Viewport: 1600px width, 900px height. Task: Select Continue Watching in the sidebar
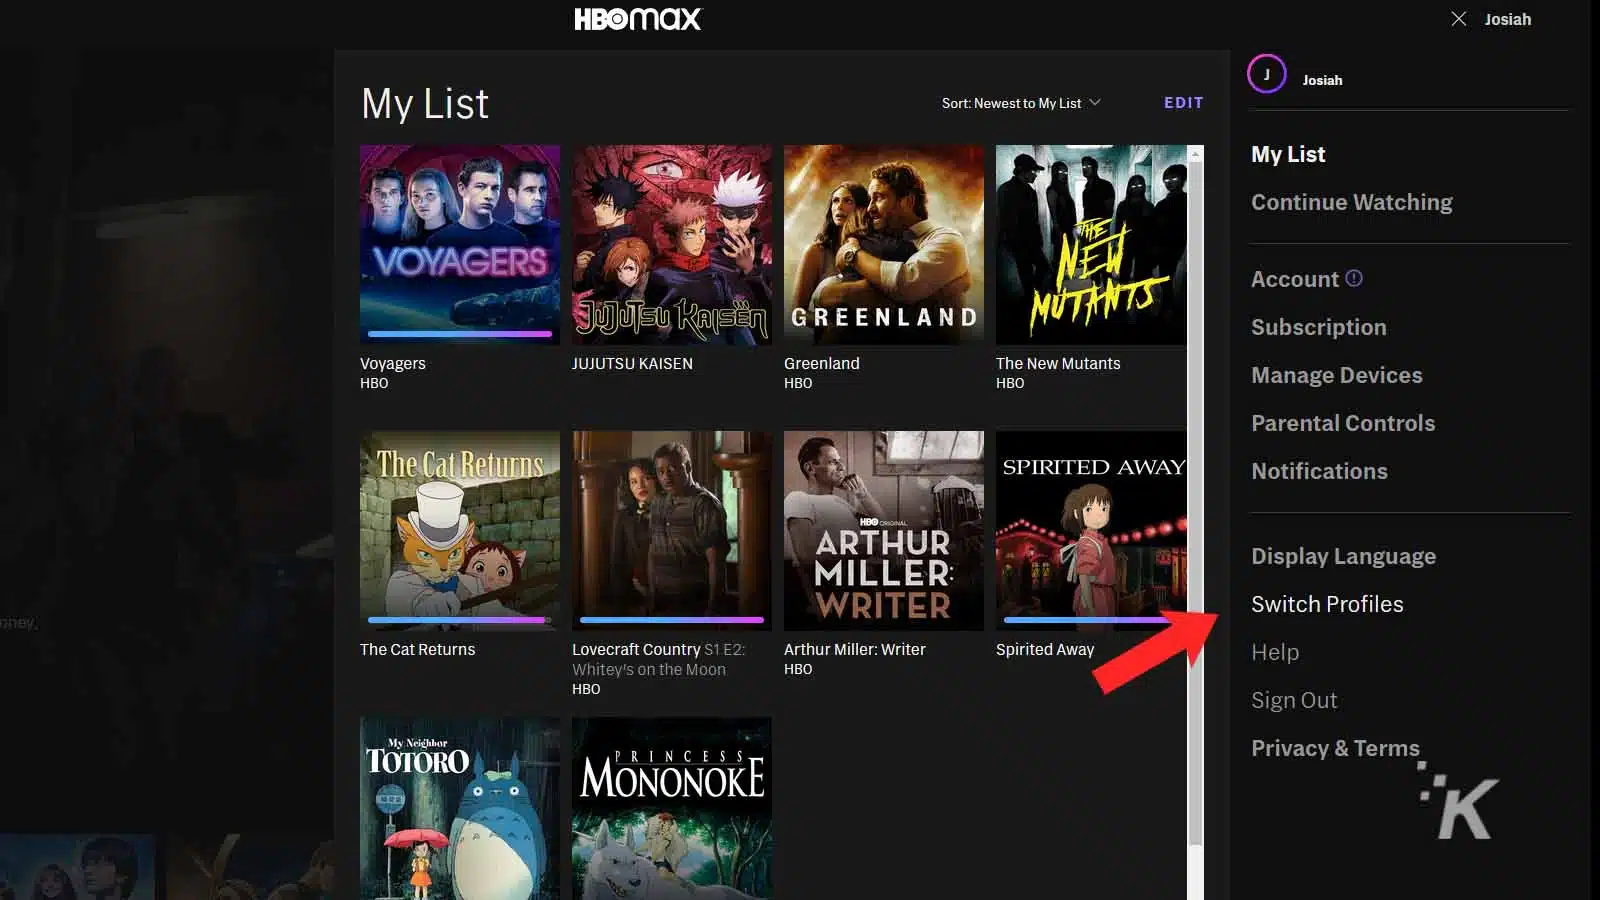coord(1351,202)
